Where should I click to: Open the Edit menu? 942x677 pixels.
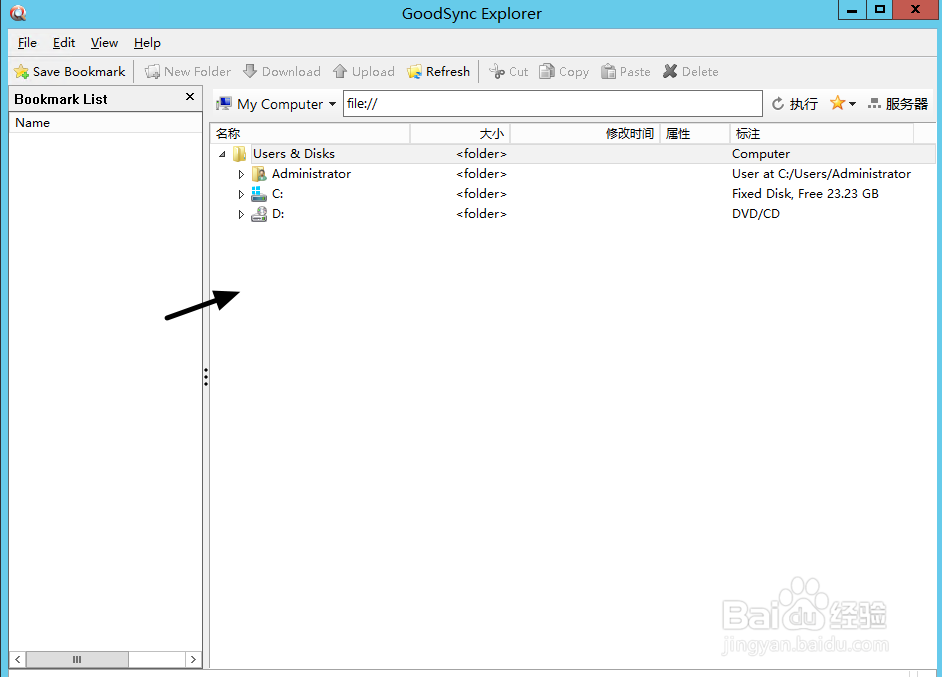coord(64,43)
